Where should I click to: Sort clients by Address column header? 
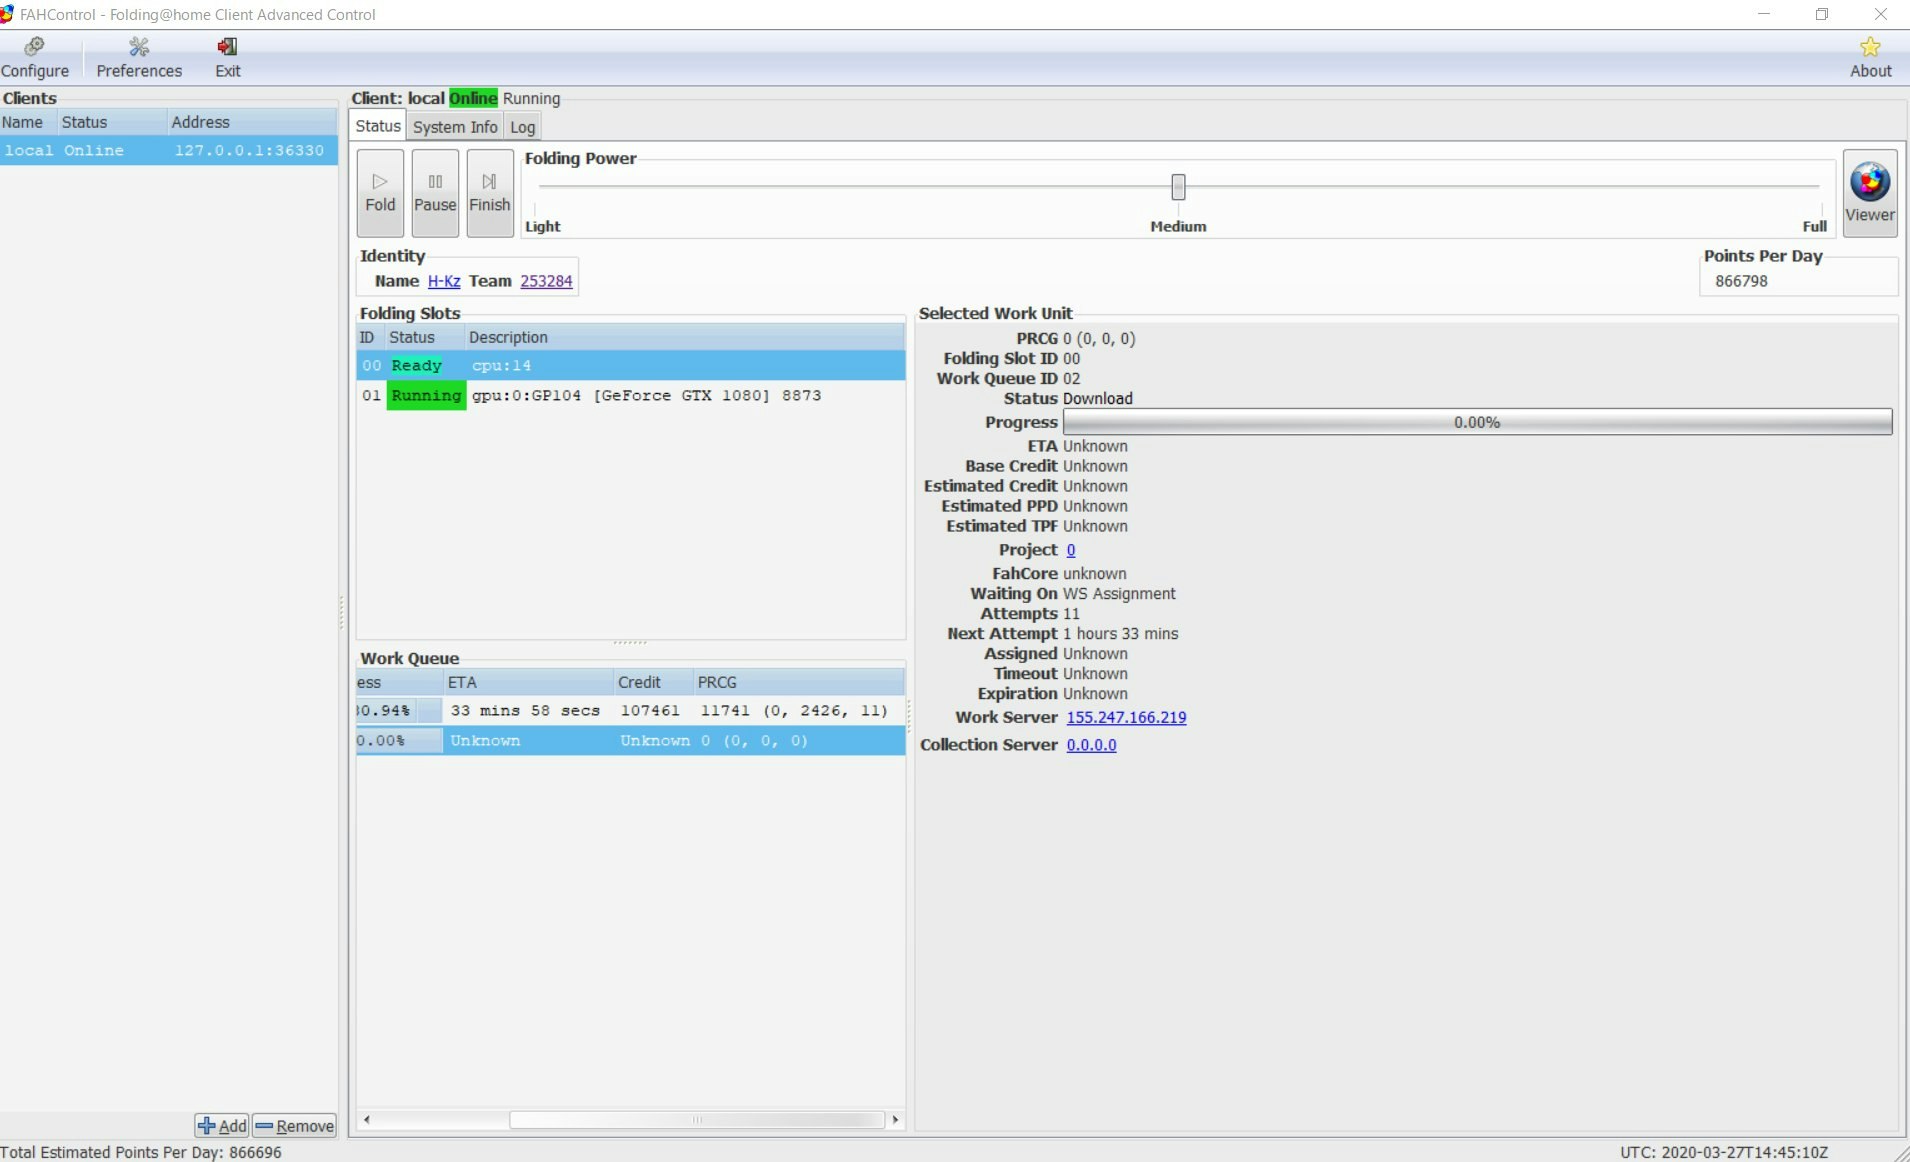[x=252, y=122]
